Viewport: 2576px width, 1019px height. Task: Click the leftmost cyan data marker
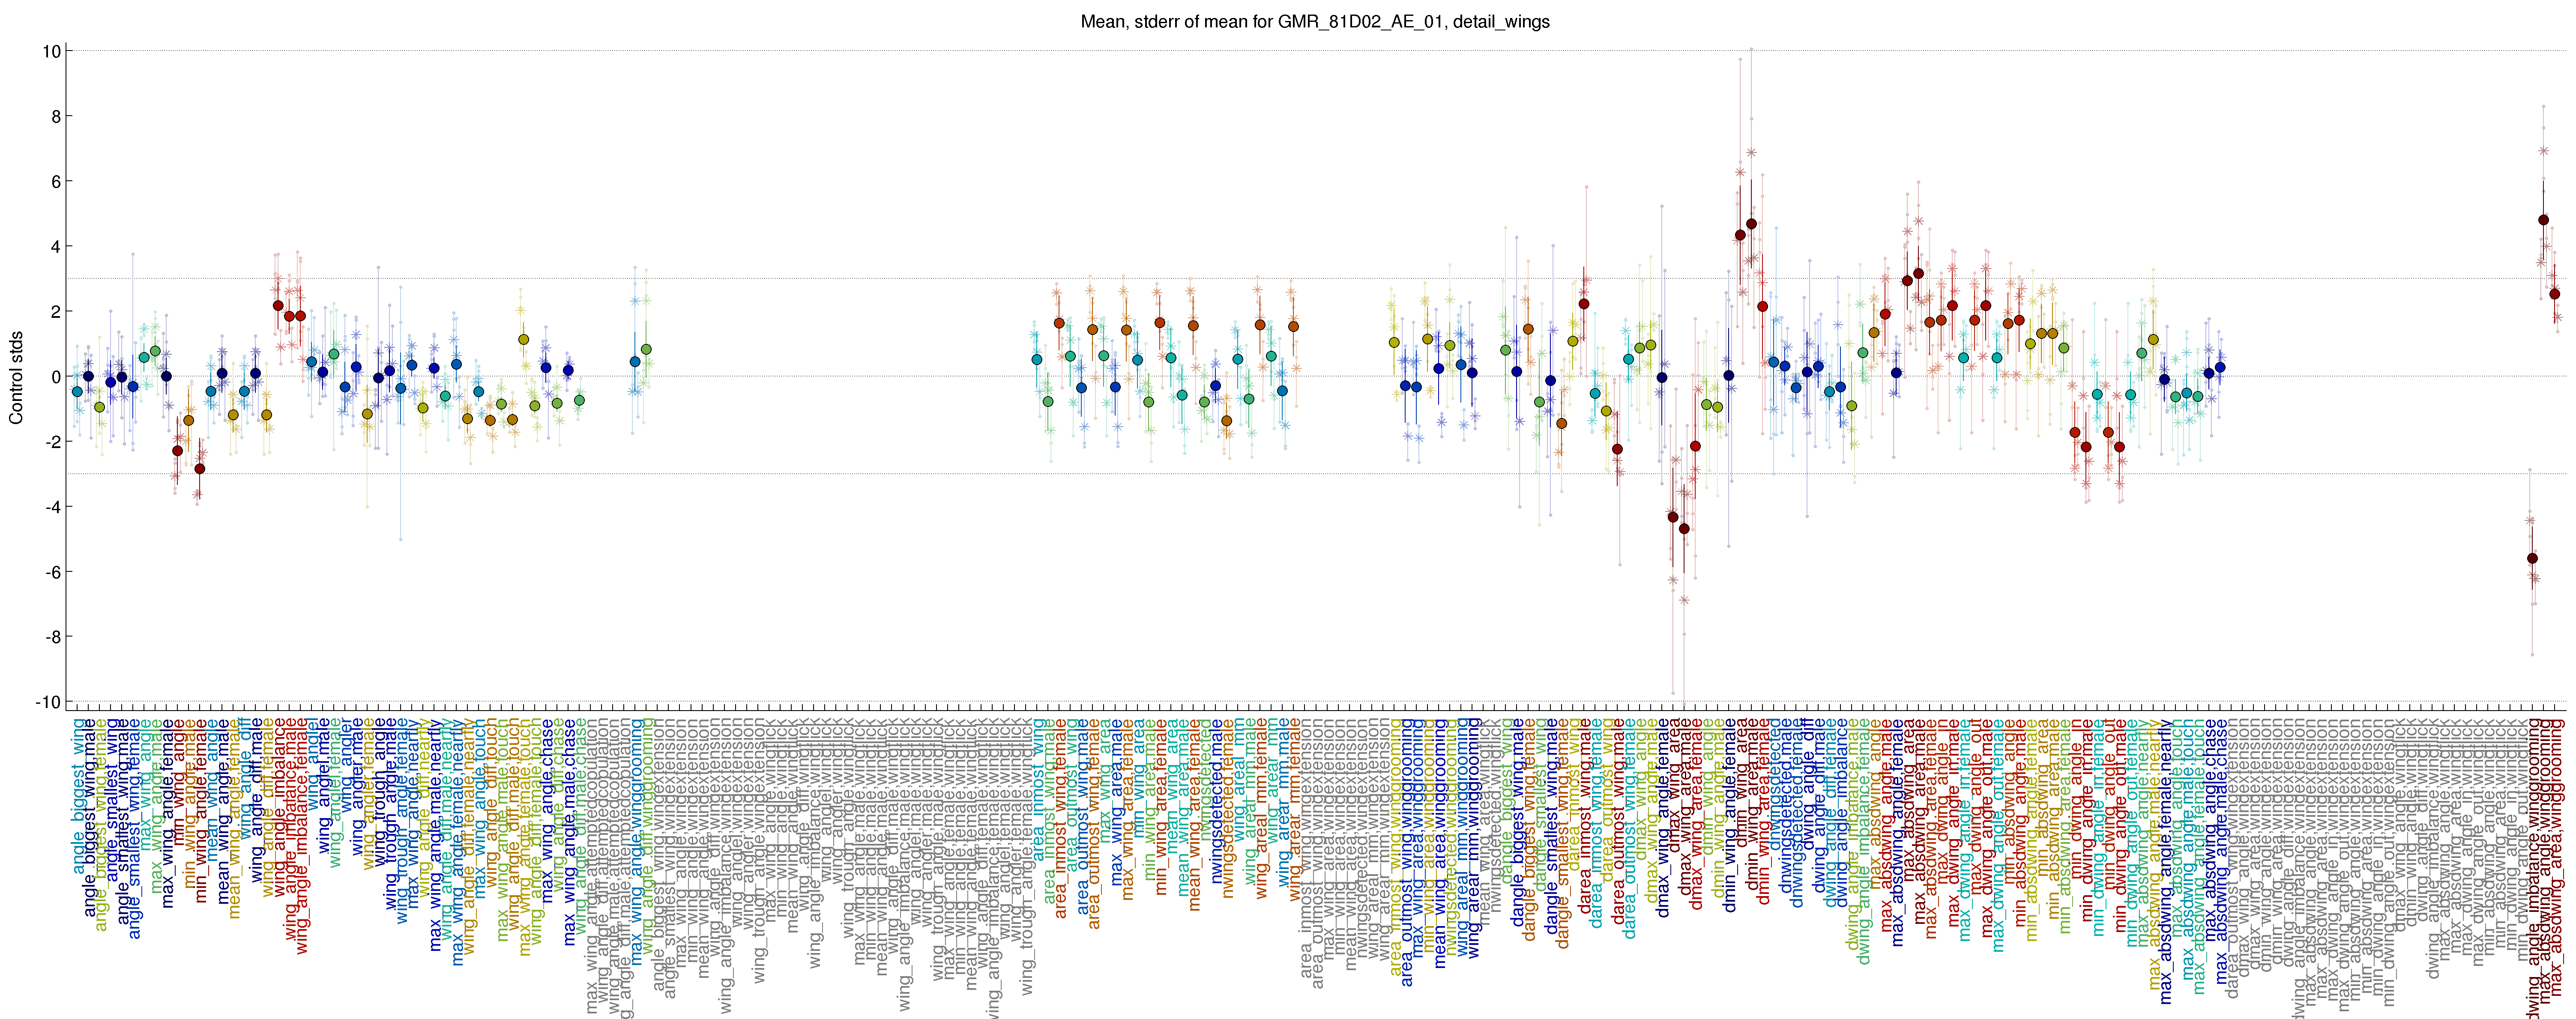point(77,392)
